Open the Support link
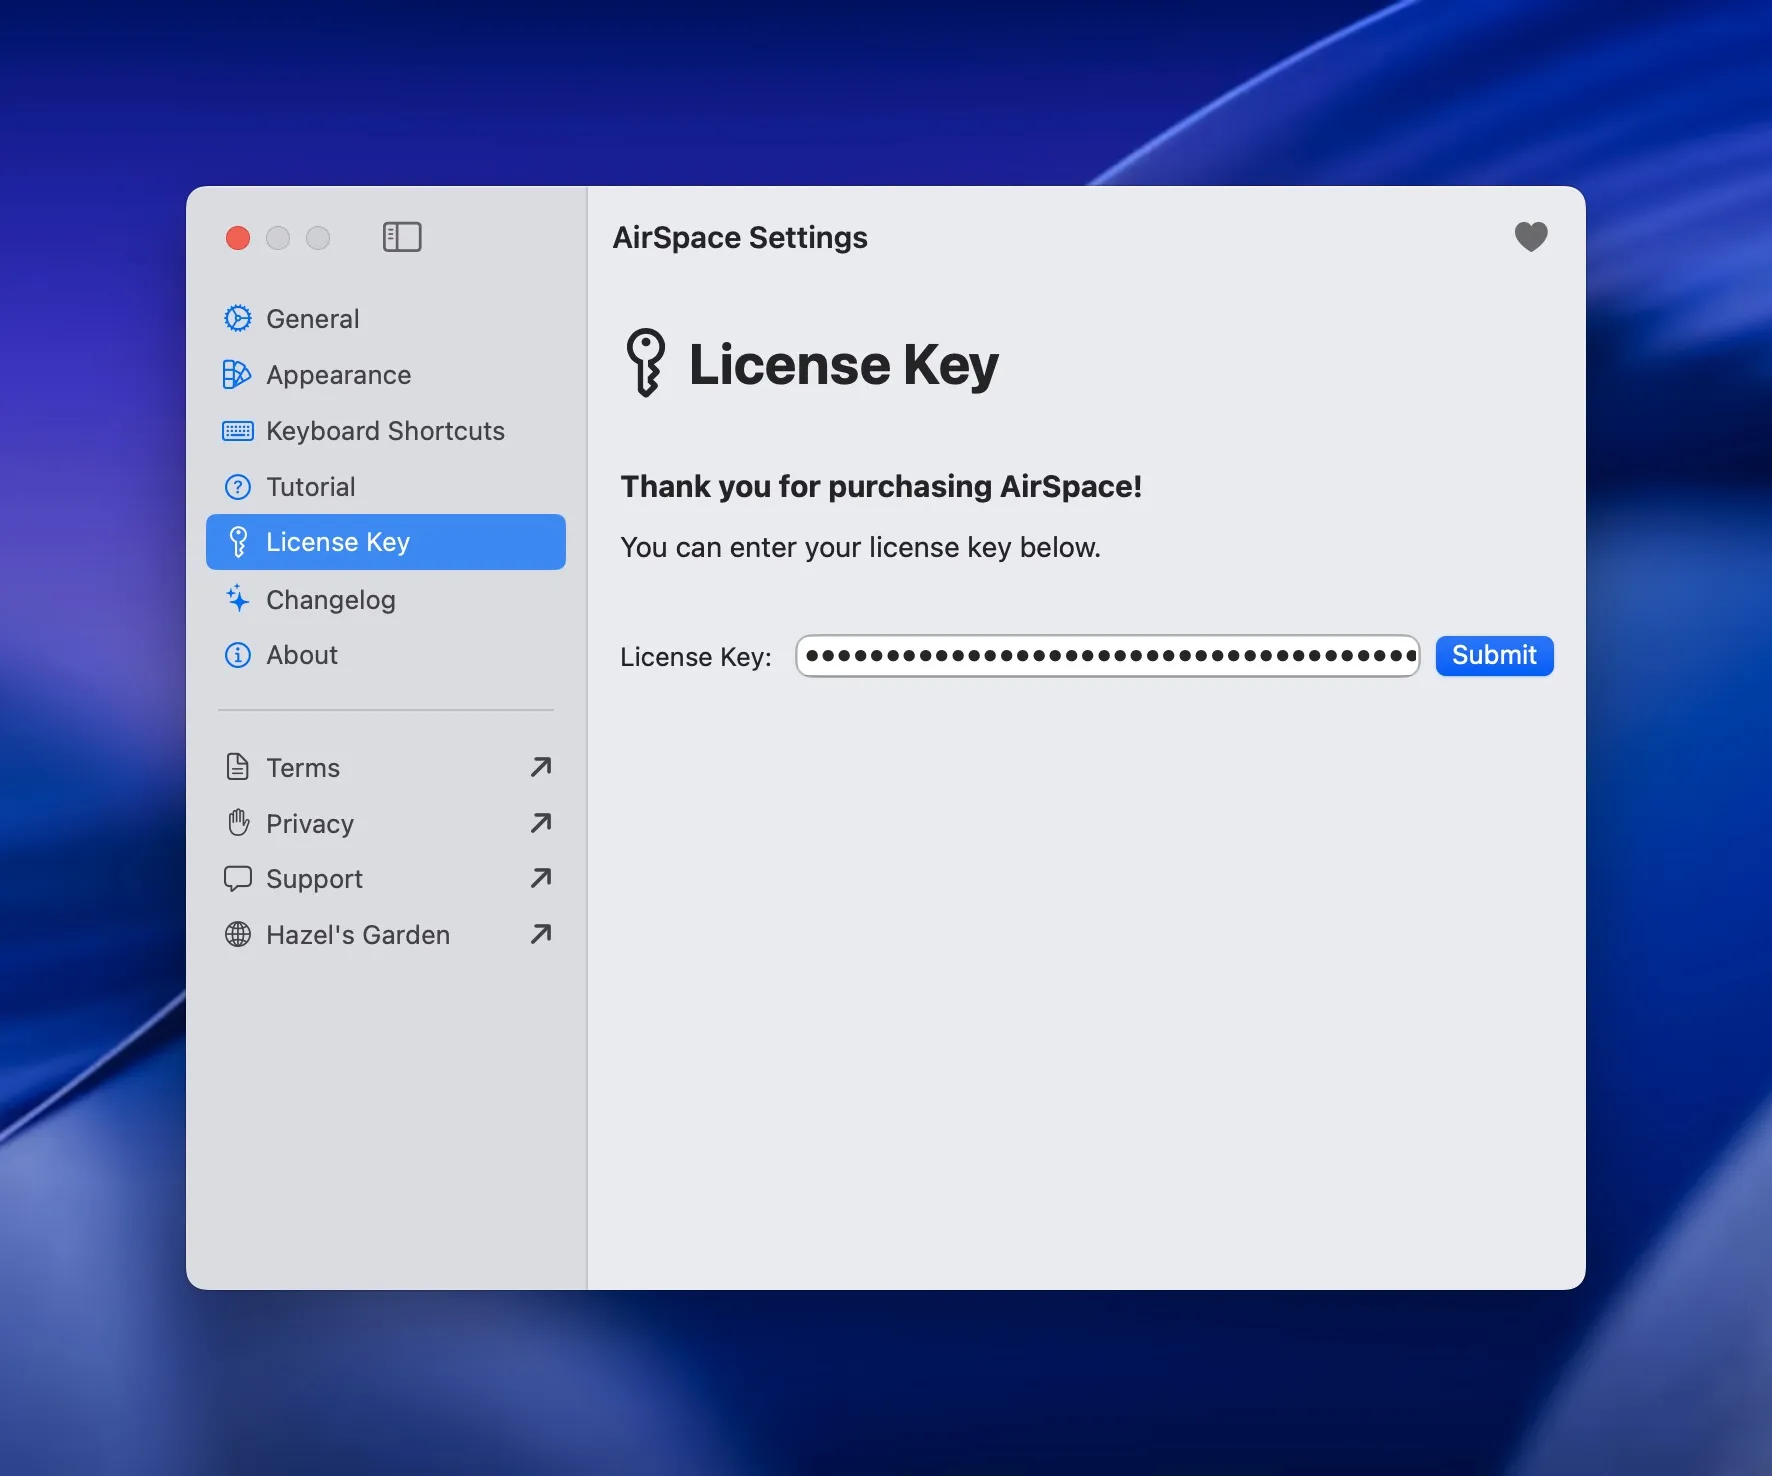 tap(386, 879)
